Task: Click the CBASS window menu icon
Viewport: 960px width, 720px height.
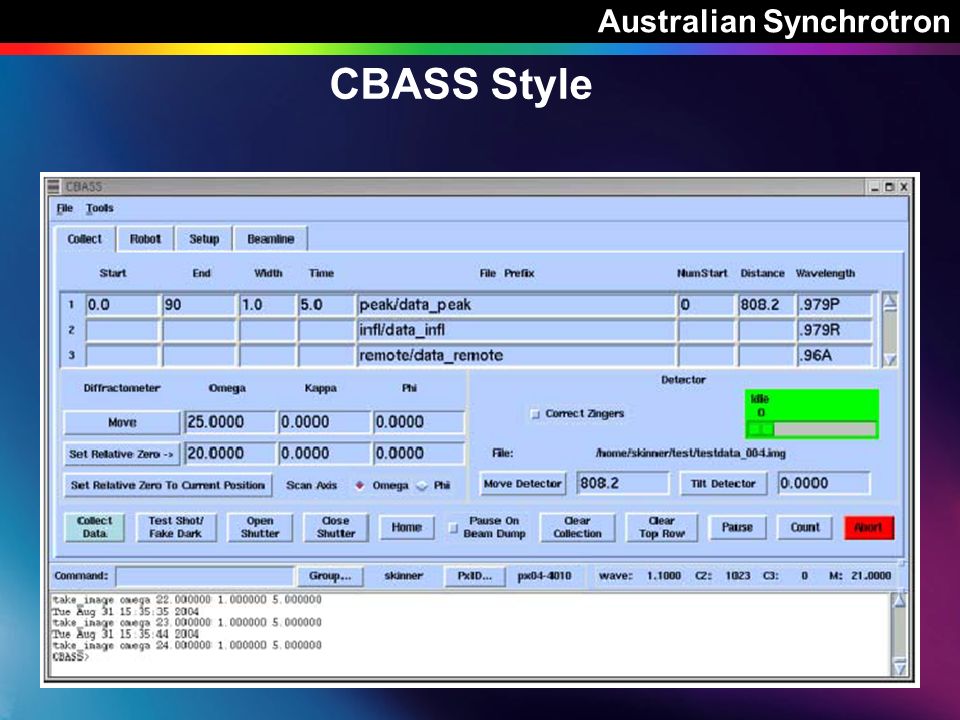Action: (x=54, y=186)
